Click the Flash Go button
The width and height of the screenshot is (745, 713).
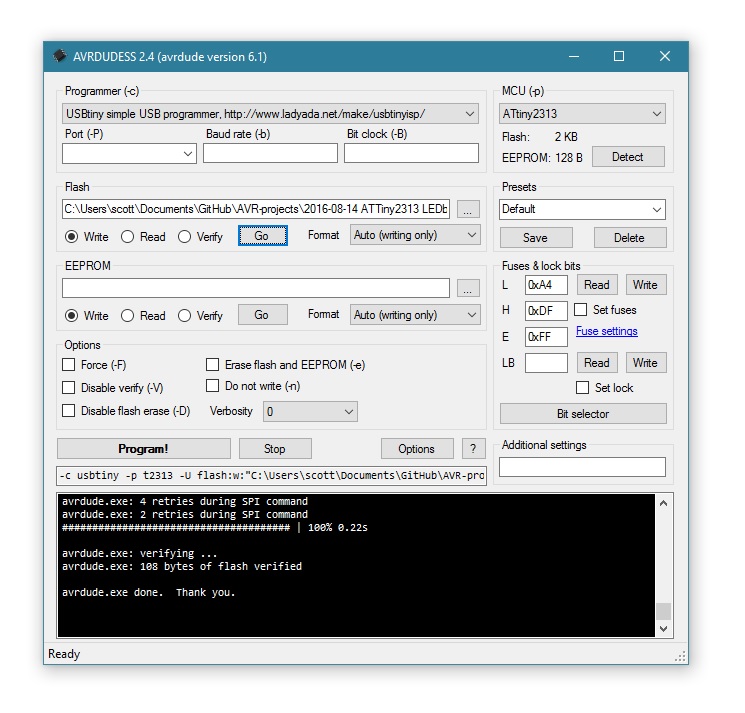pyautogui.click(x=262, y=236)
